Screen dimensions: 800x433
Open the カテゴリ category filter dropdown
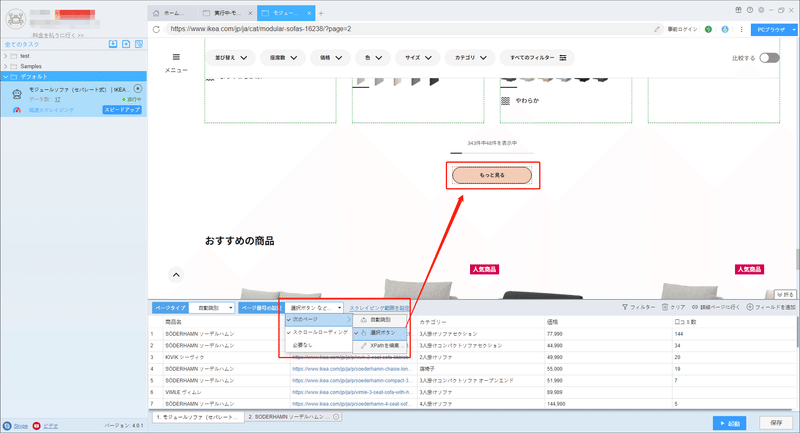click(470, 58)
